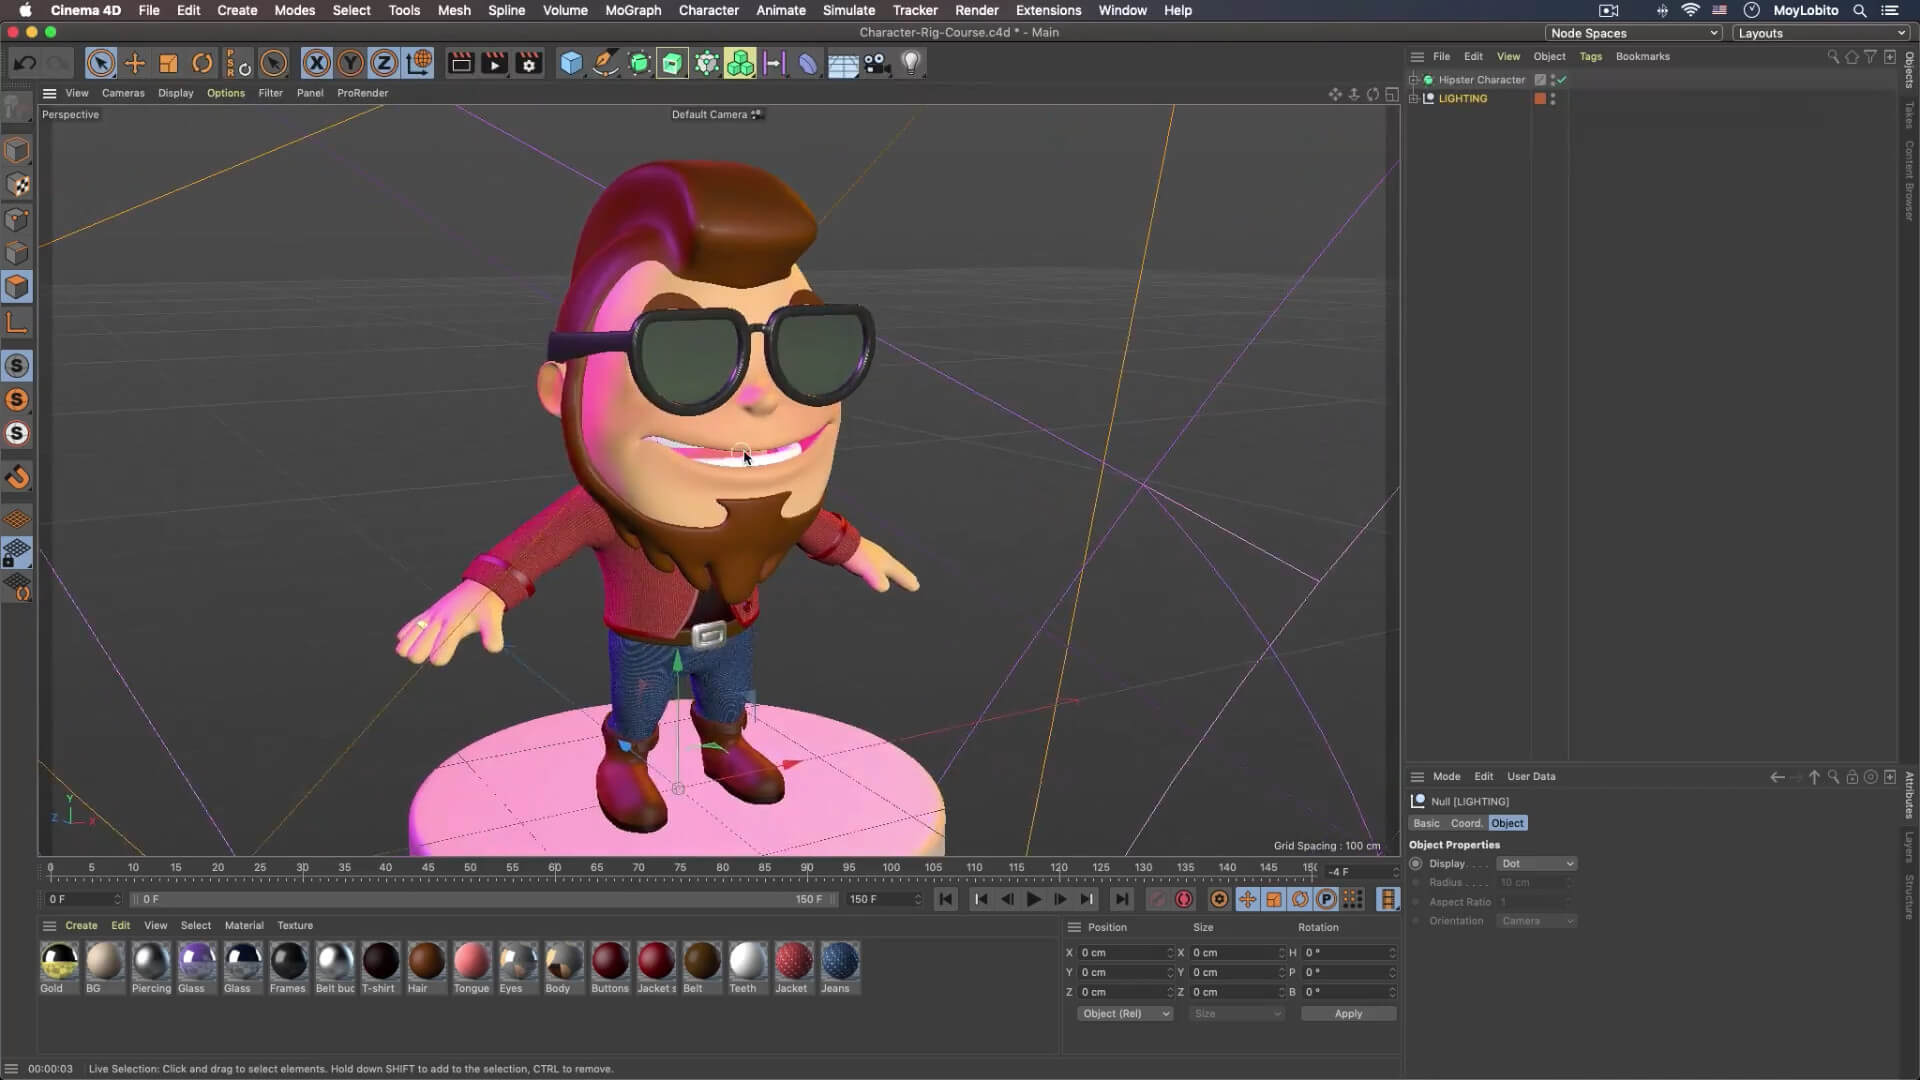Open the Render Settings icon
The image size is (1920, 1080).
(x=529, y=63)
